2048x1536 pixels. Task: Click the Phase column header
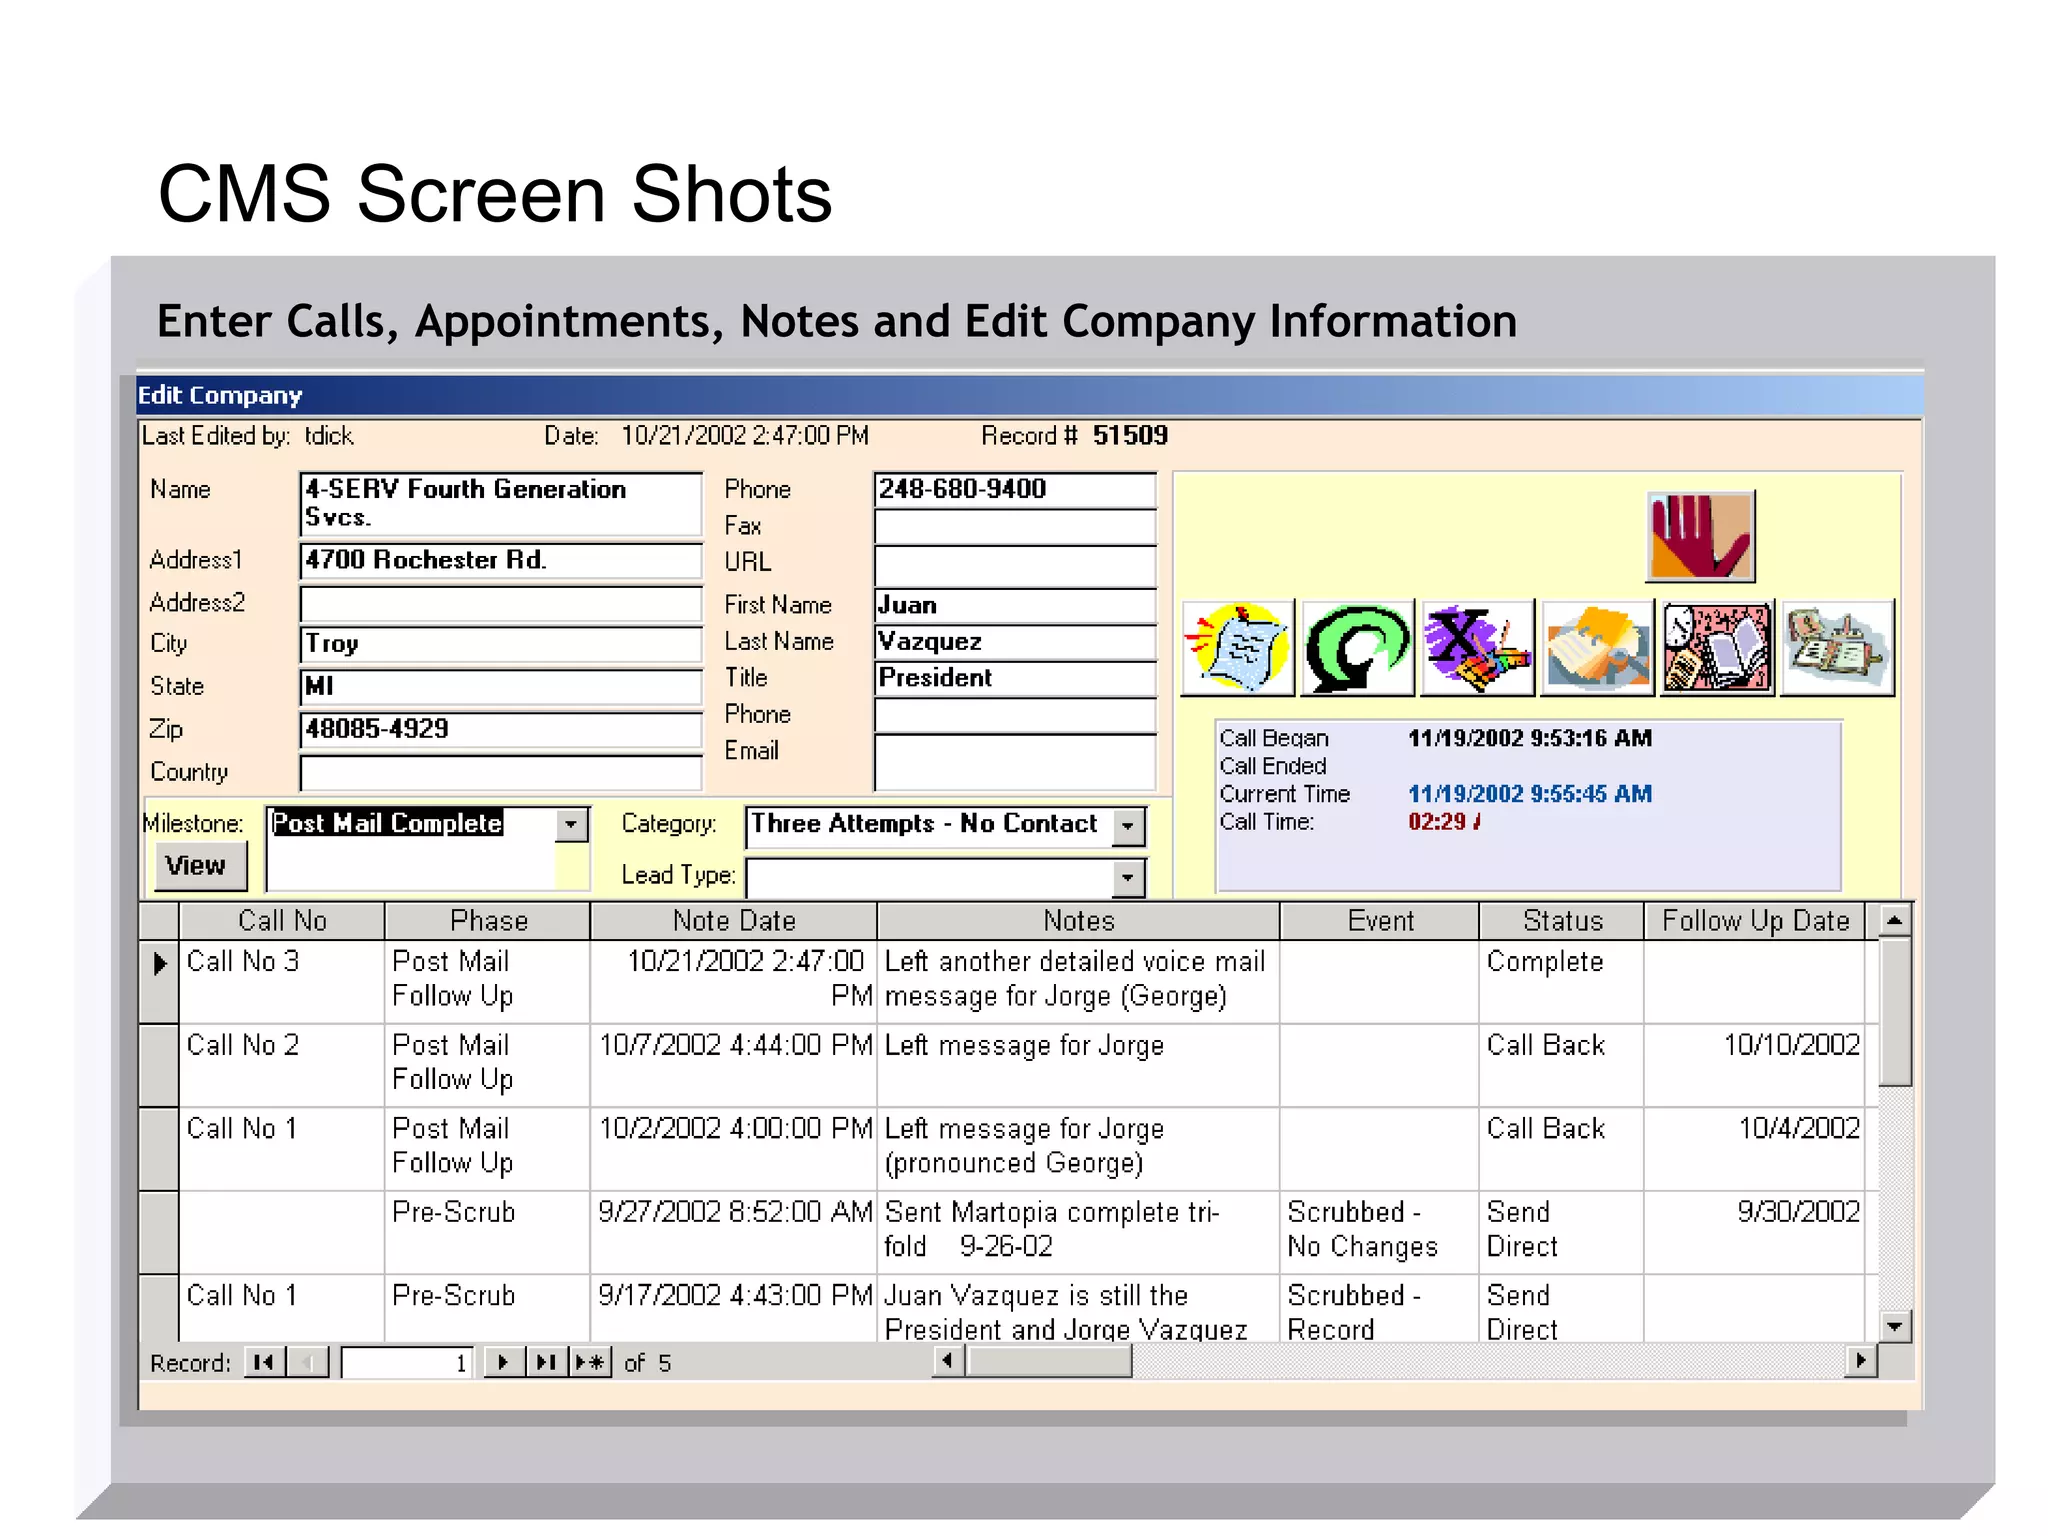click(488, 921)
